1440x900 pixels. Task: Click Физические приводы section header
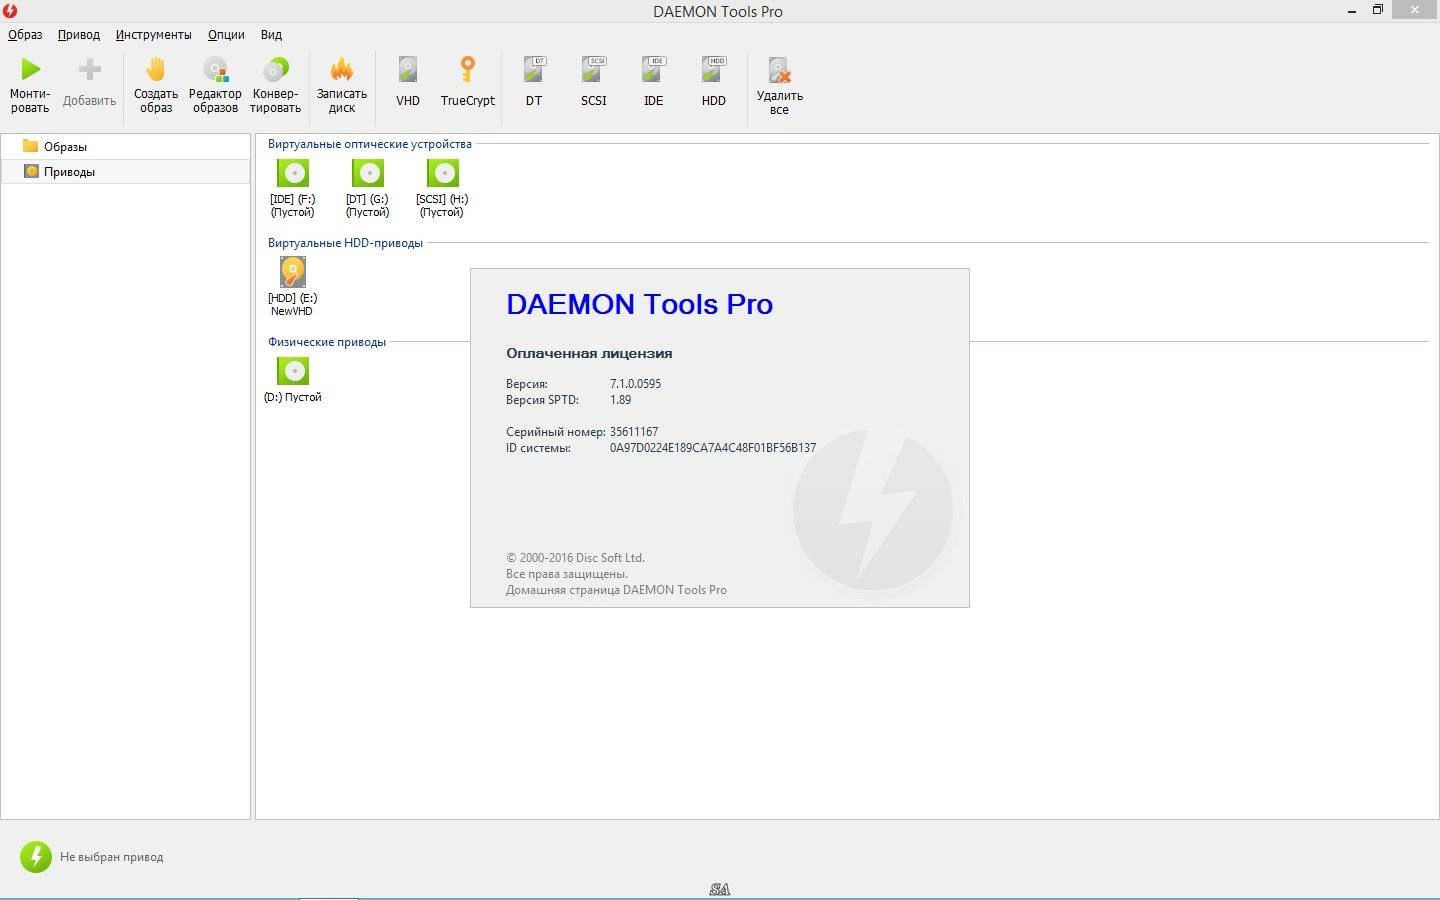pyautogui.click(x=326, y=342)
